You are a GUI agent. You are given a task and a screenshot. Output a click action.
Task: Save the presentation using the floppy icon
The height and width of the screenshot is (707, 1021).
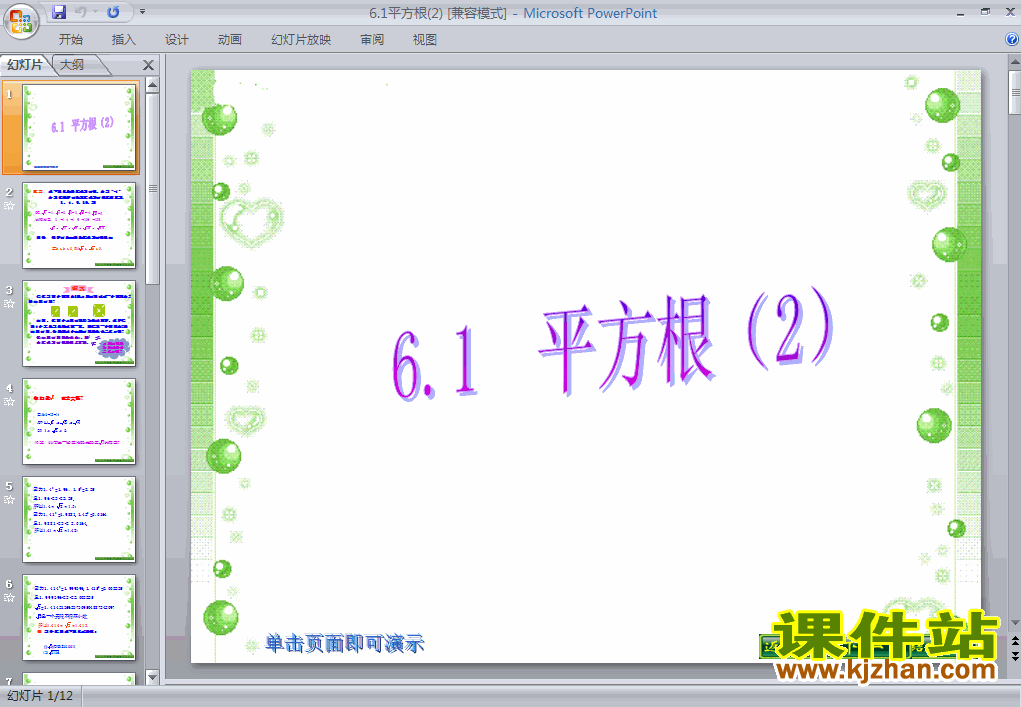click(59, 12)
